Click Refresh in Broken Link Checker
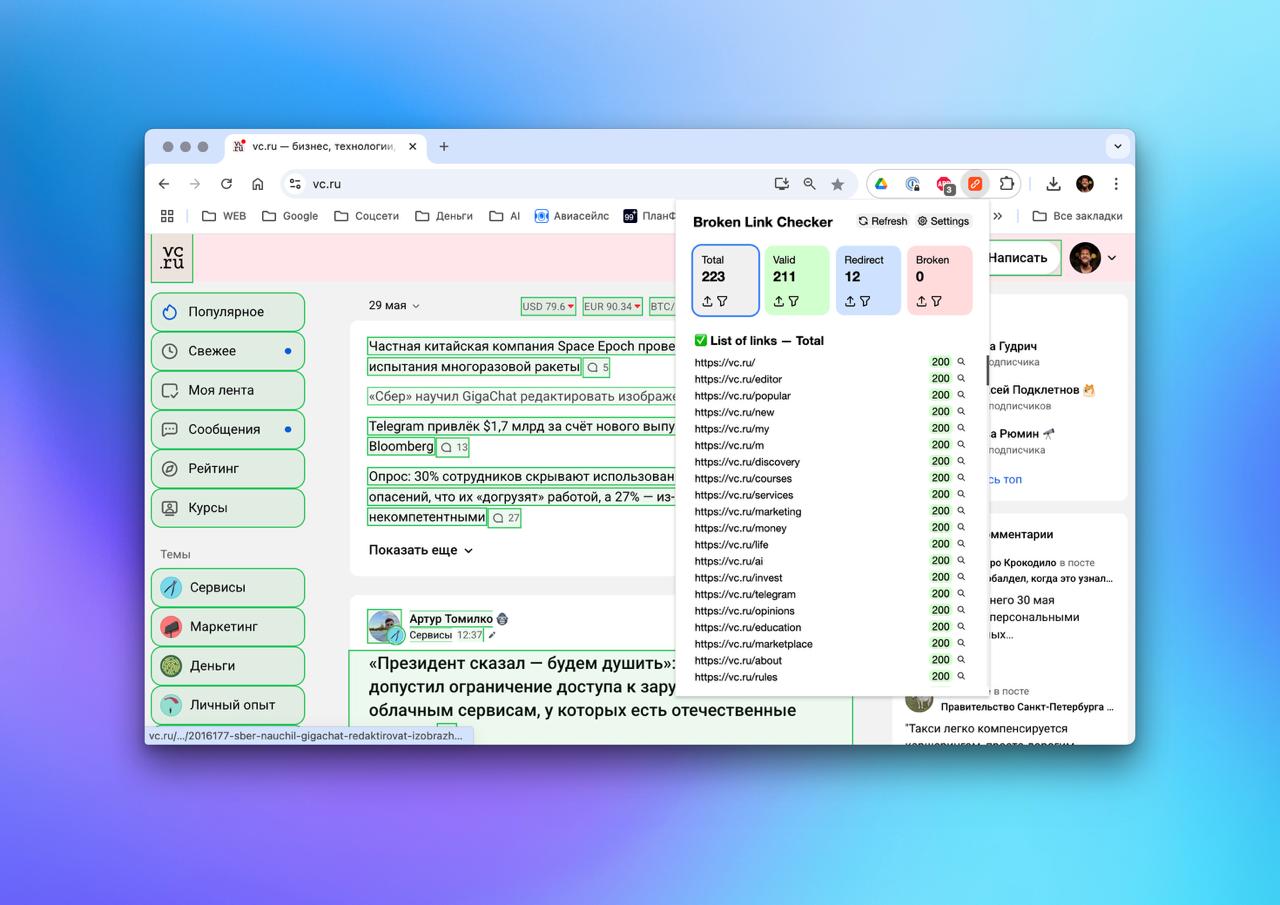Viewport: 1280px width, 905px height. (883, 221)
